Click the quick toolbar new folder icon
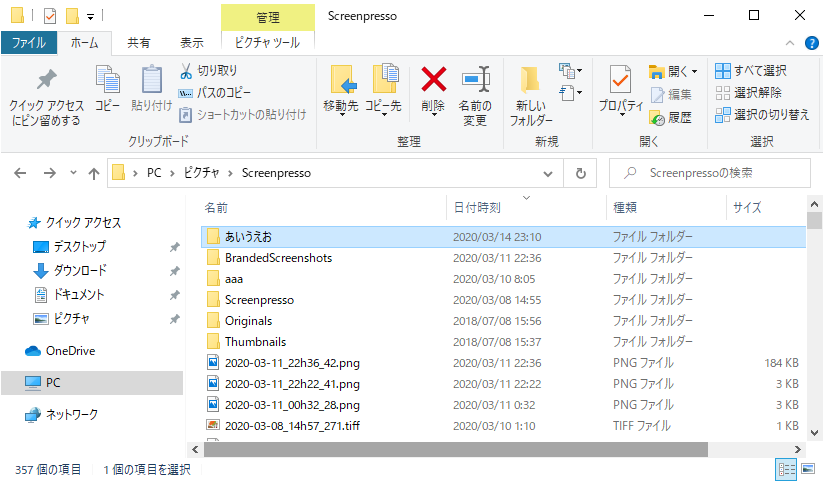The image size is (824, 482). [72, 16]
